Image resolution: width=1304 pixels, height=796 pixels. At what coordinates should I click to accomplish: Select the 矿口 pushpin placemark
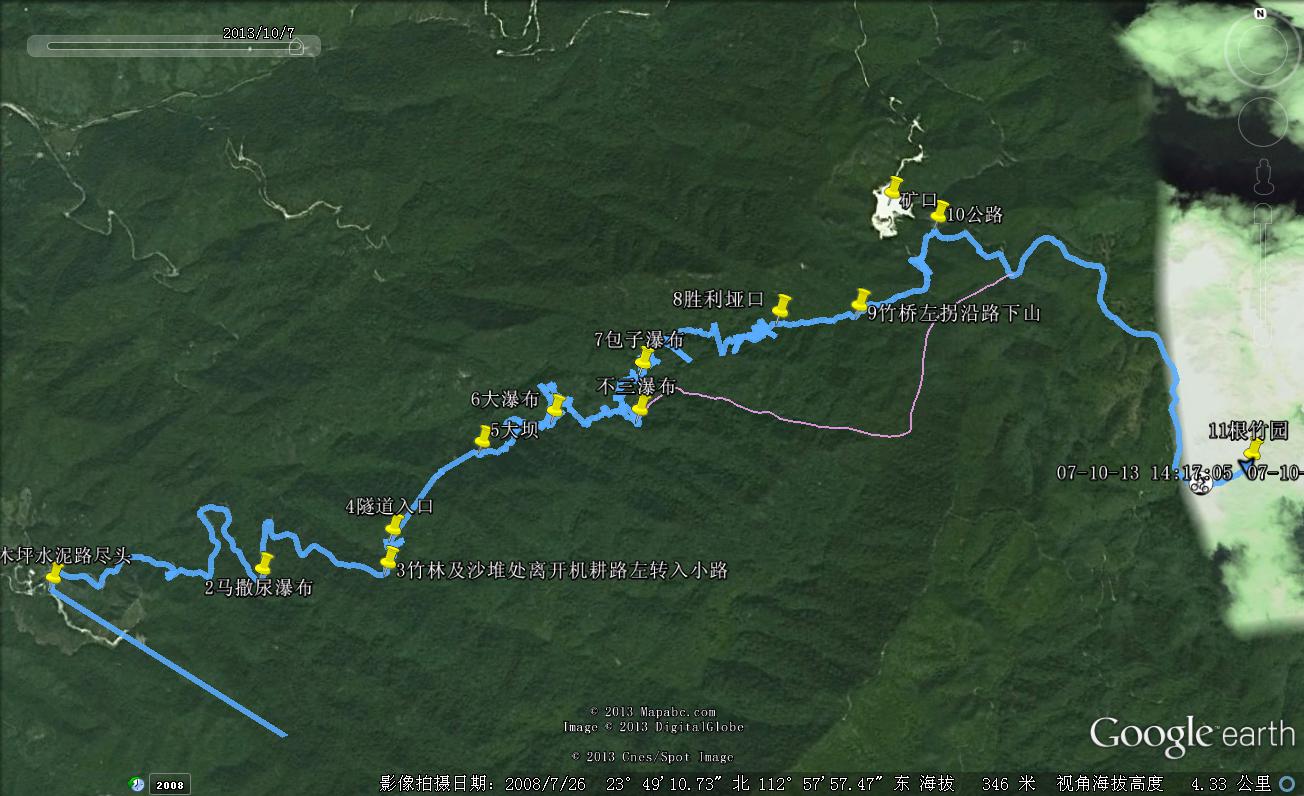pos(893,187)
